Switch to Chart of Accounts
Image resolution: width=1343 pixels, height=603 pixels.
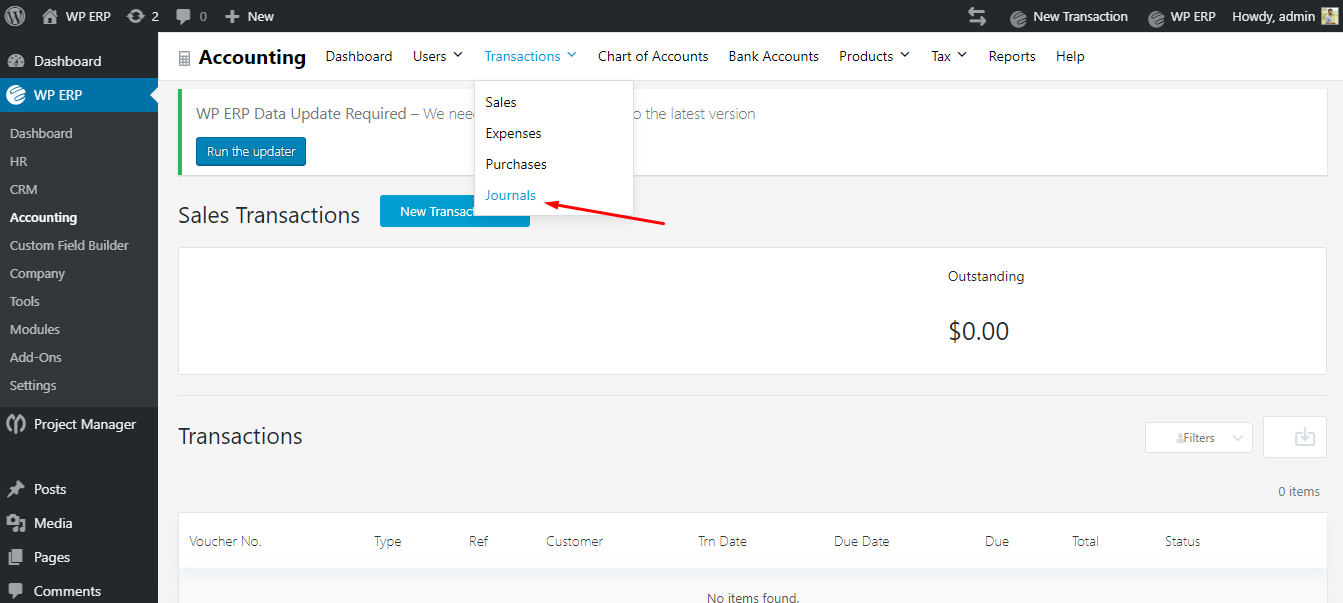[653, 56]
